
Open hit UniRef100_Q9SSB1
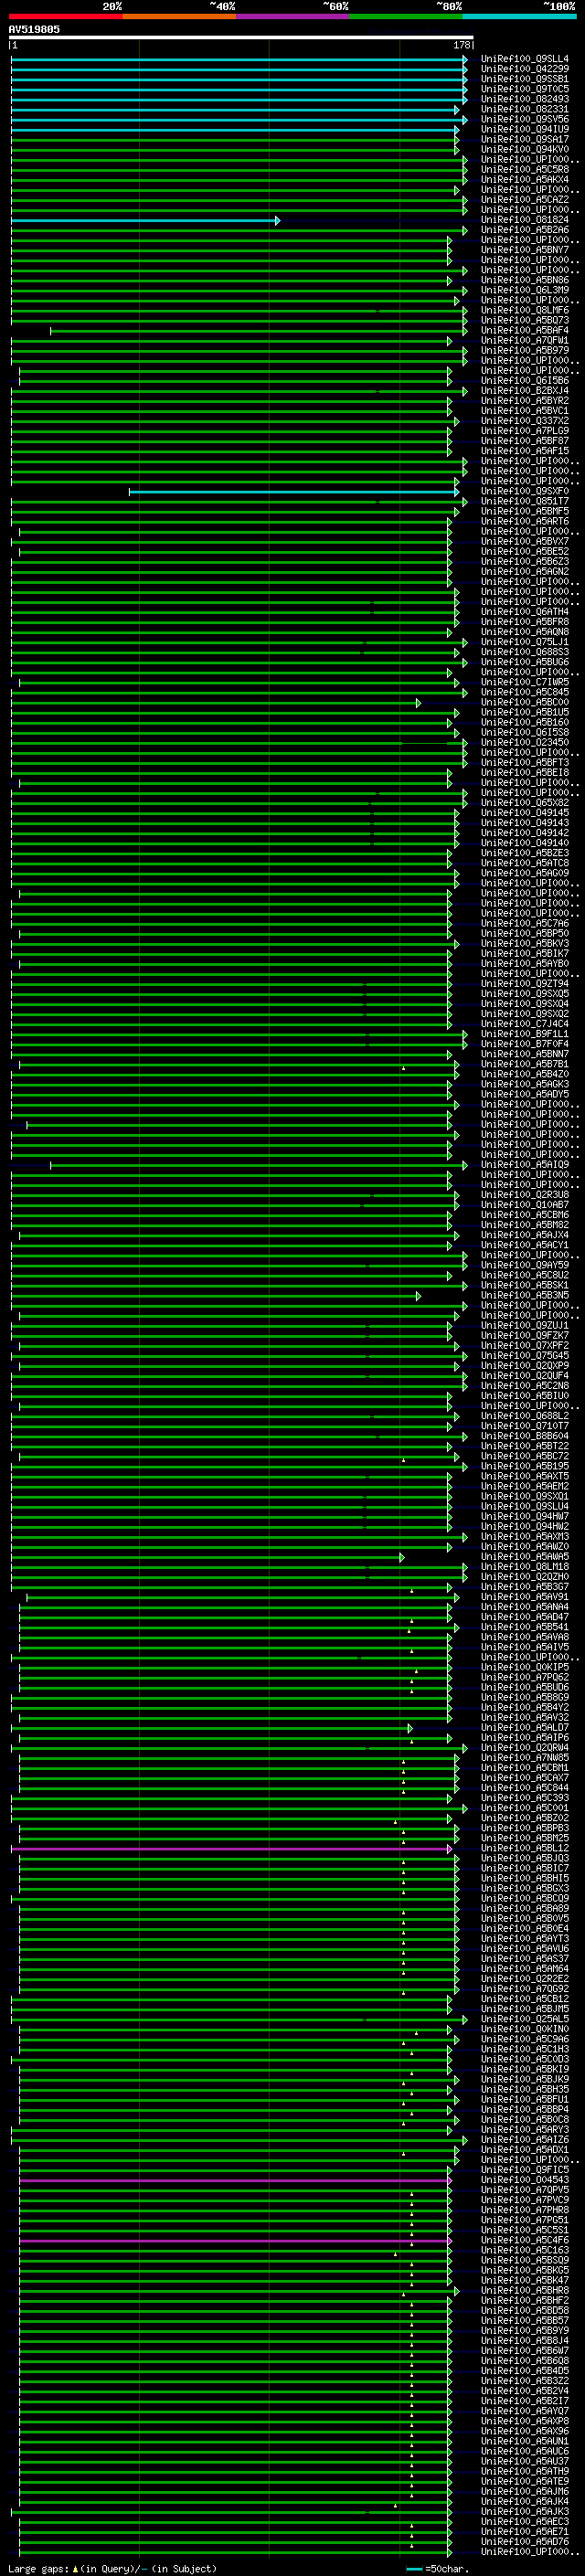(525, 79)
